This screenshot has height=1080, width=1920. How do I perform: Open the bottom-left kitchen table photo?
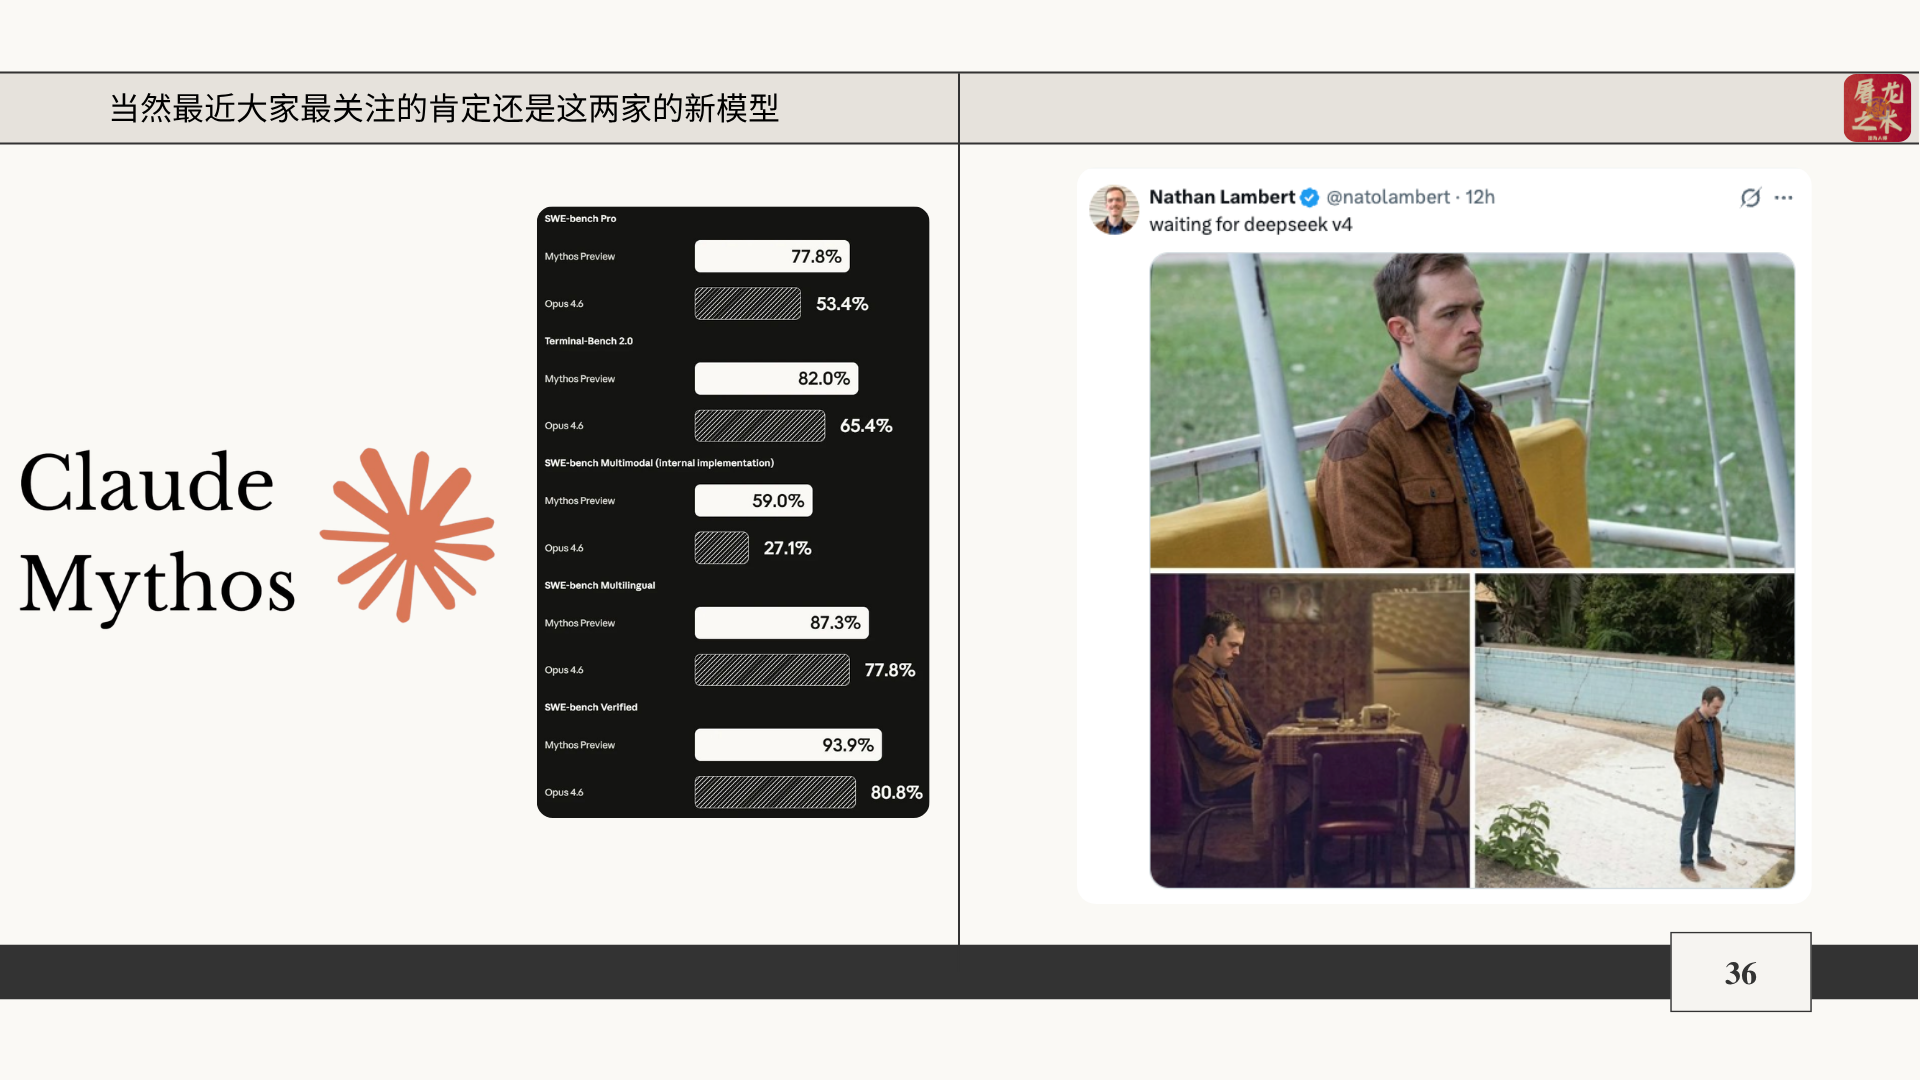pyautogui.click(x=1309, y=730)
